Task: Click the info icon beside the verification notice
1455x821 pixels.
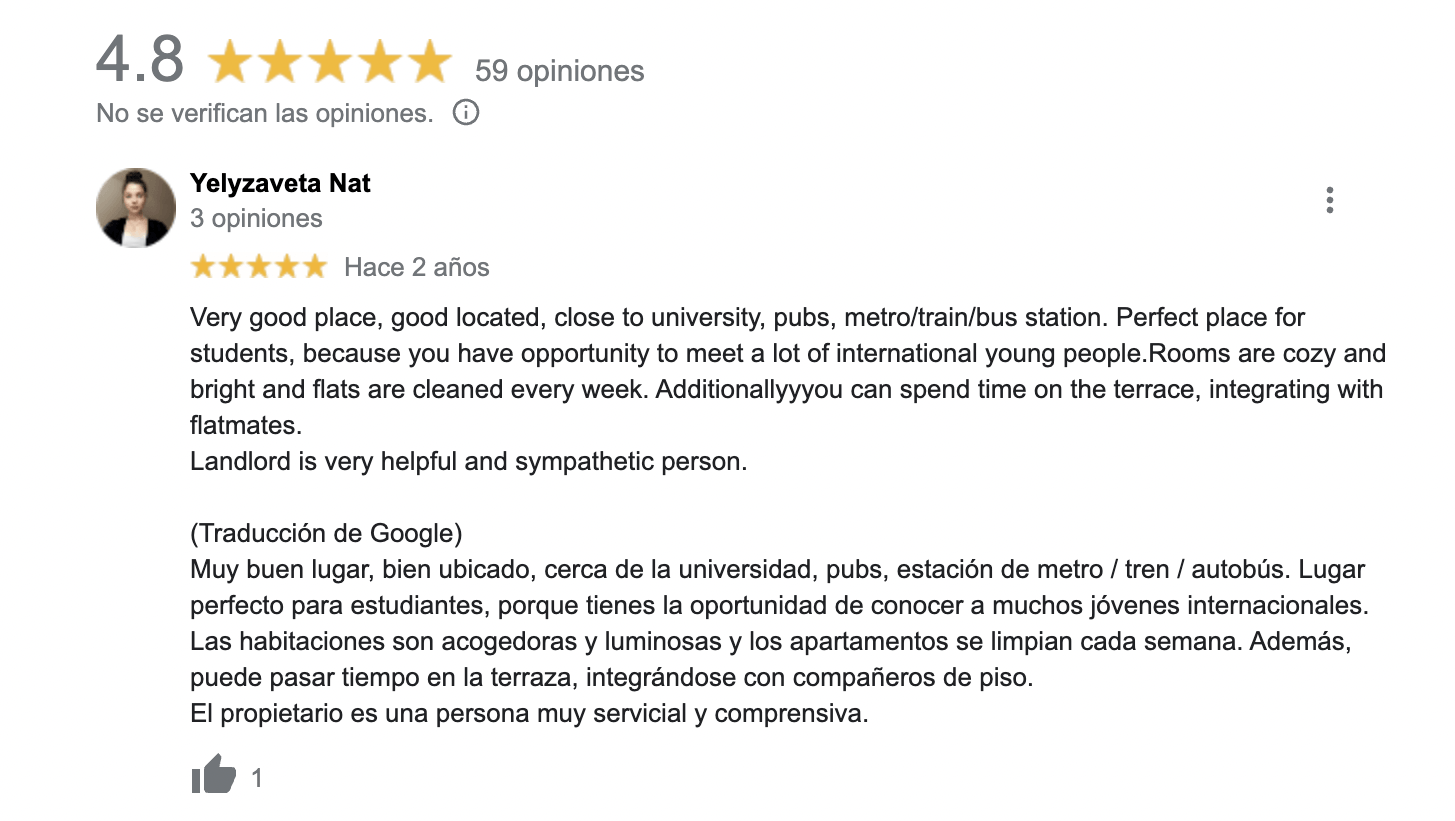Action: coord(466,113)
